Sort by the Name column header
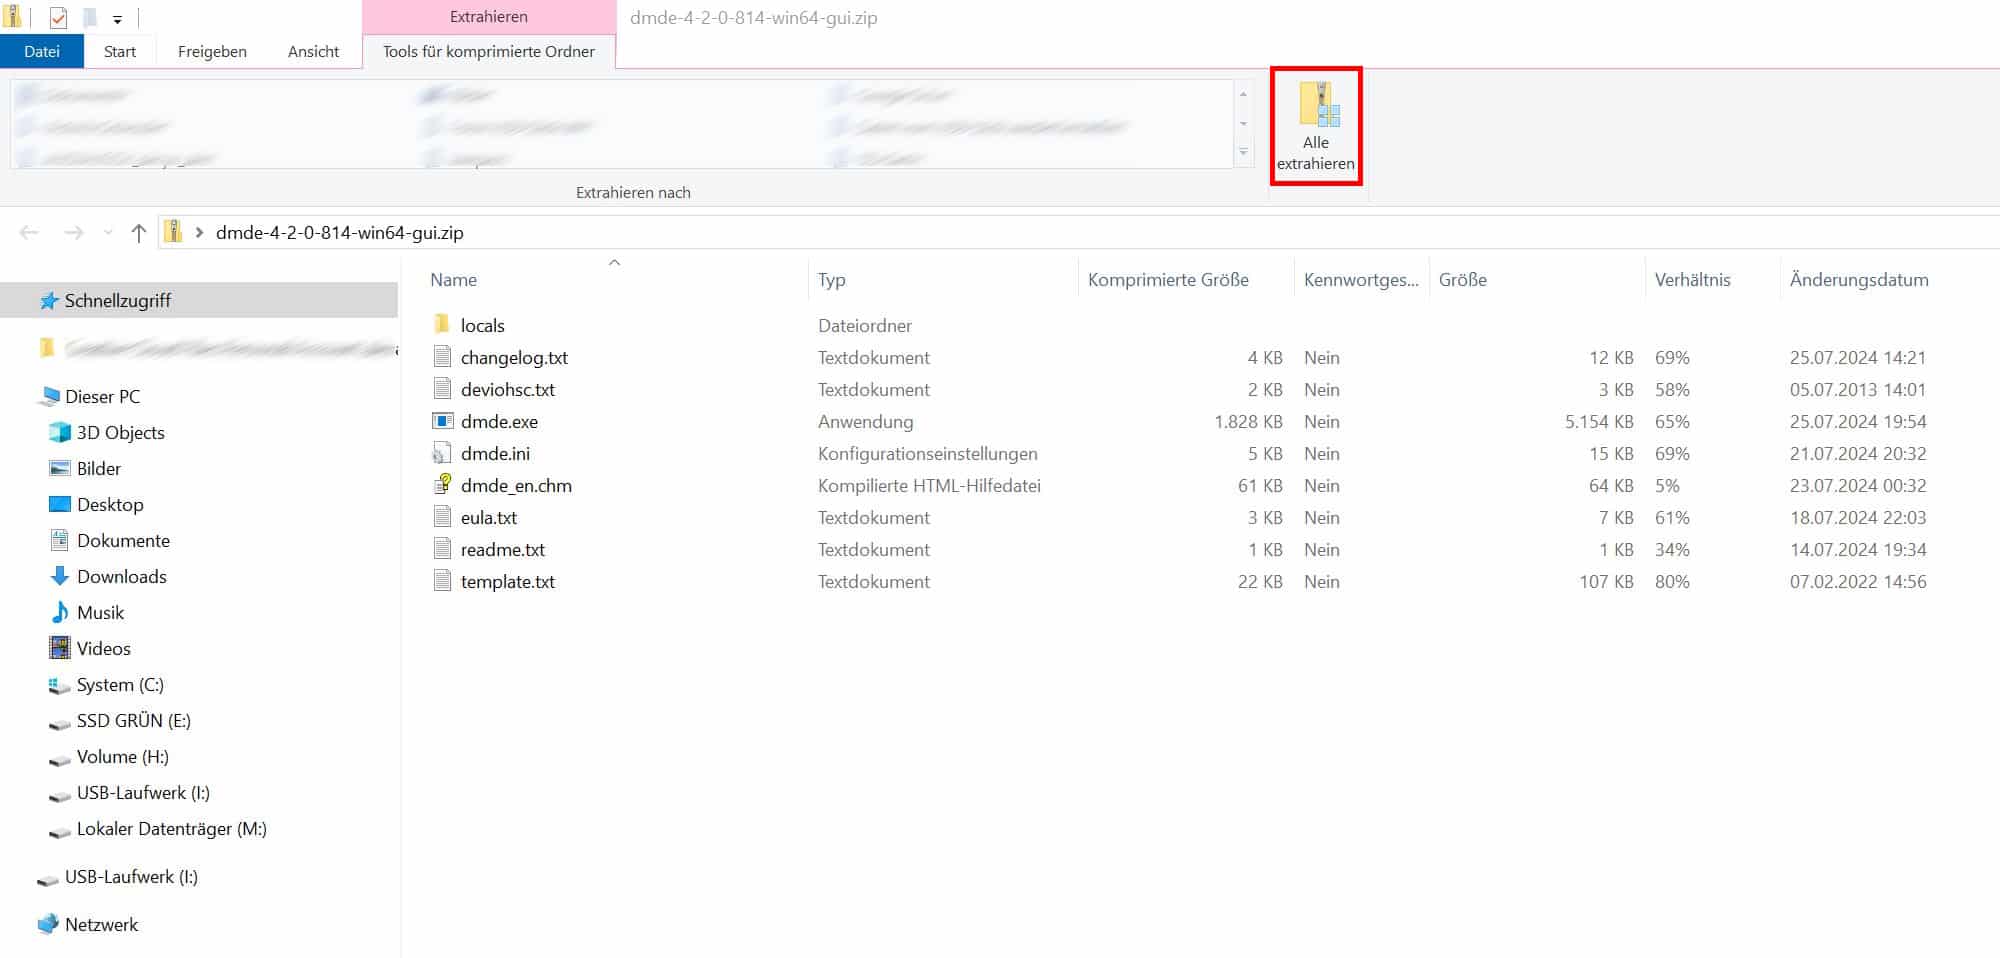The width and height of the screenshot is (2000, 958). click(453, 280)
